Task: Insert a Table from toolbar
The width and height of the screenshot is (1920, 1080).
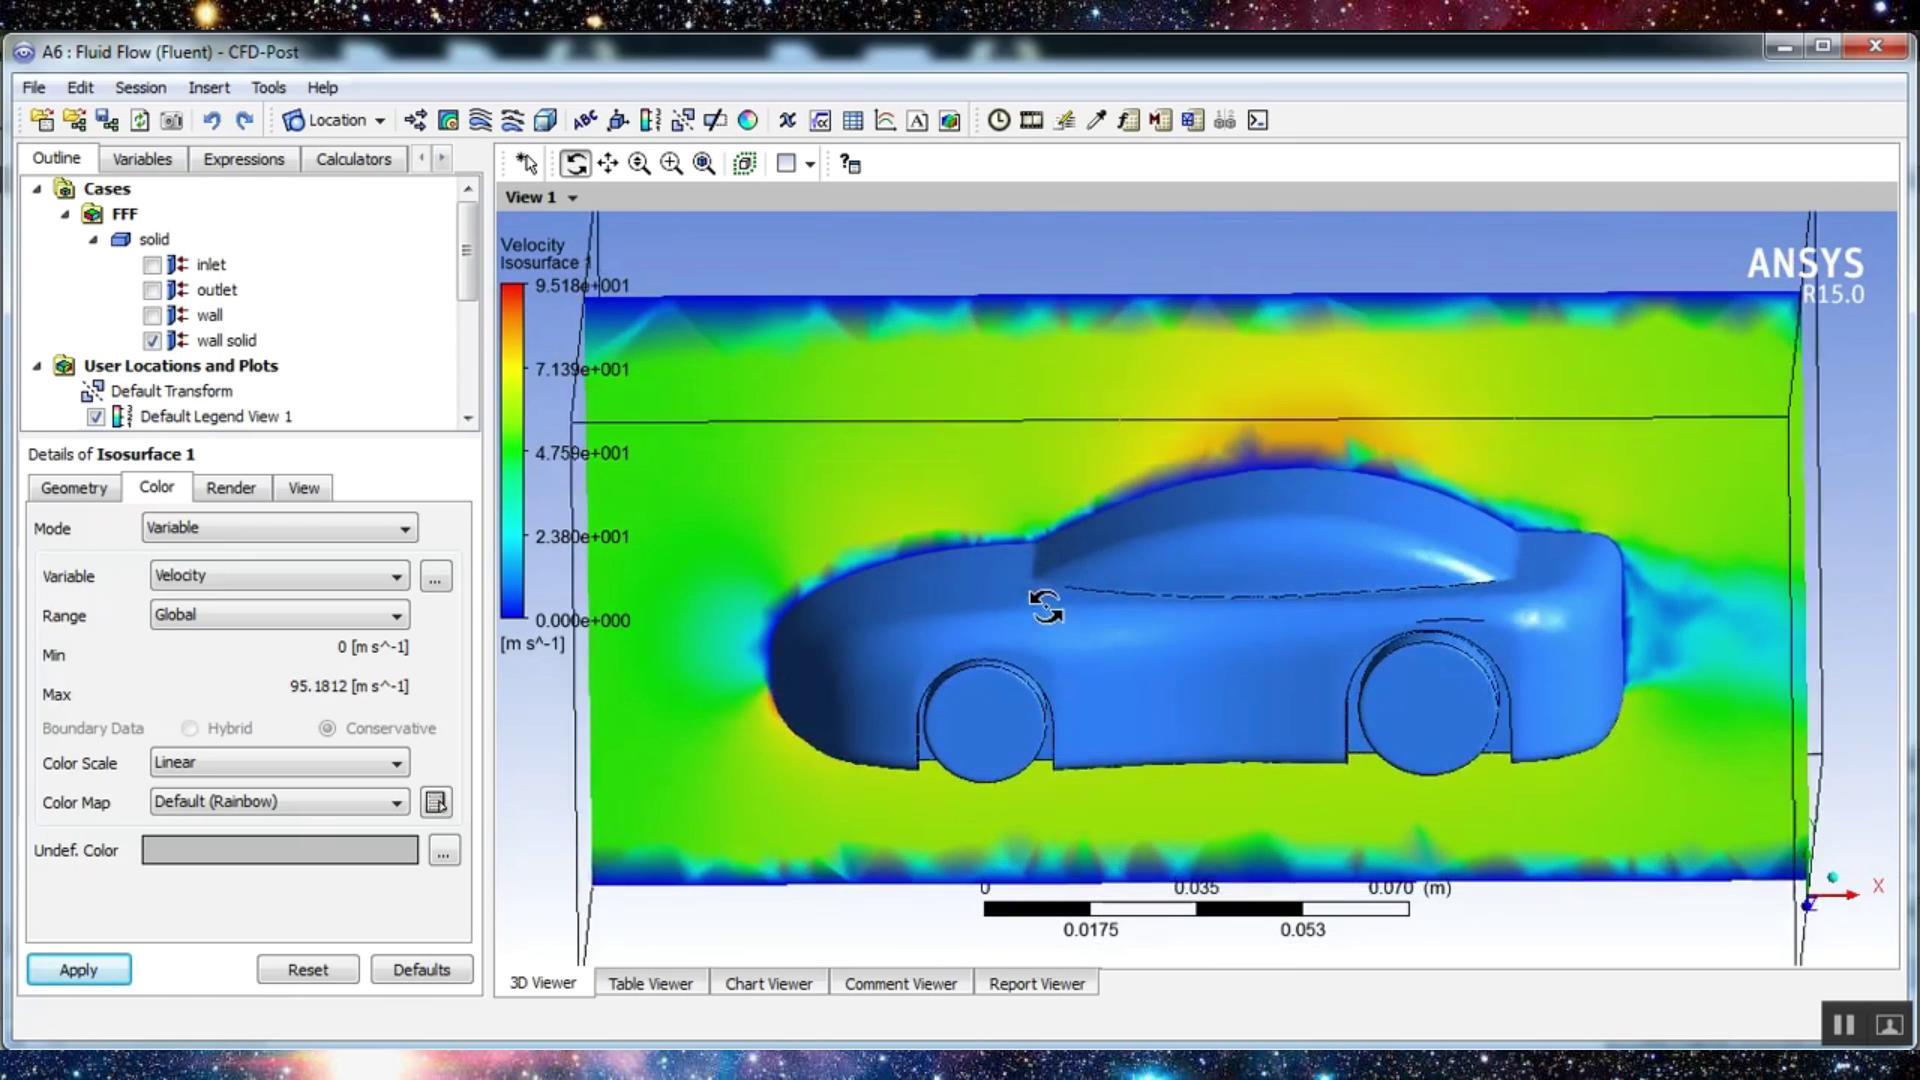Action: tap(853, 121)
